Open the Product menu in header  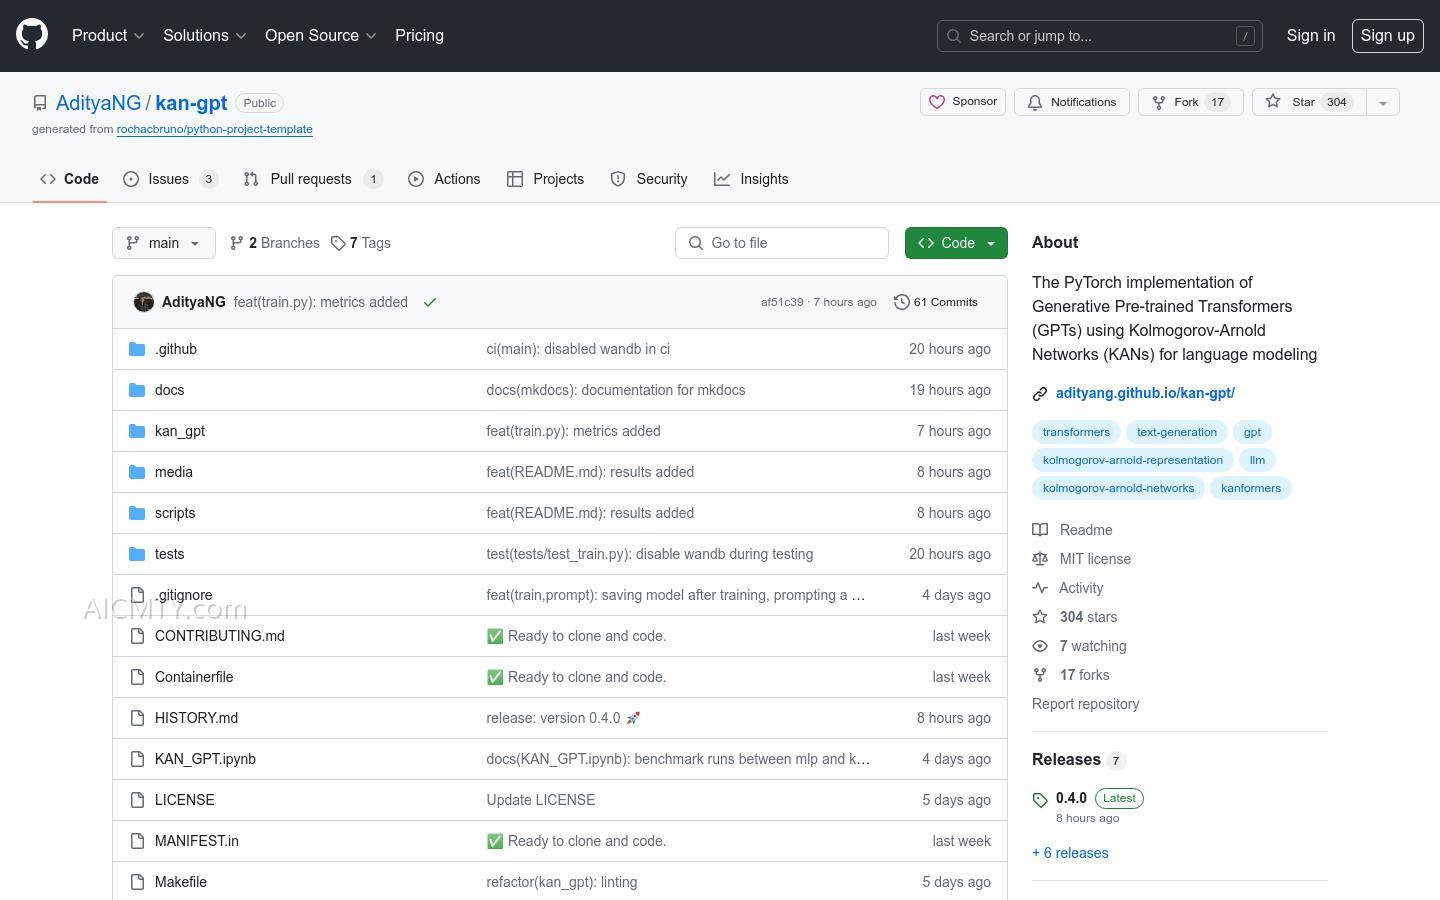108,35
